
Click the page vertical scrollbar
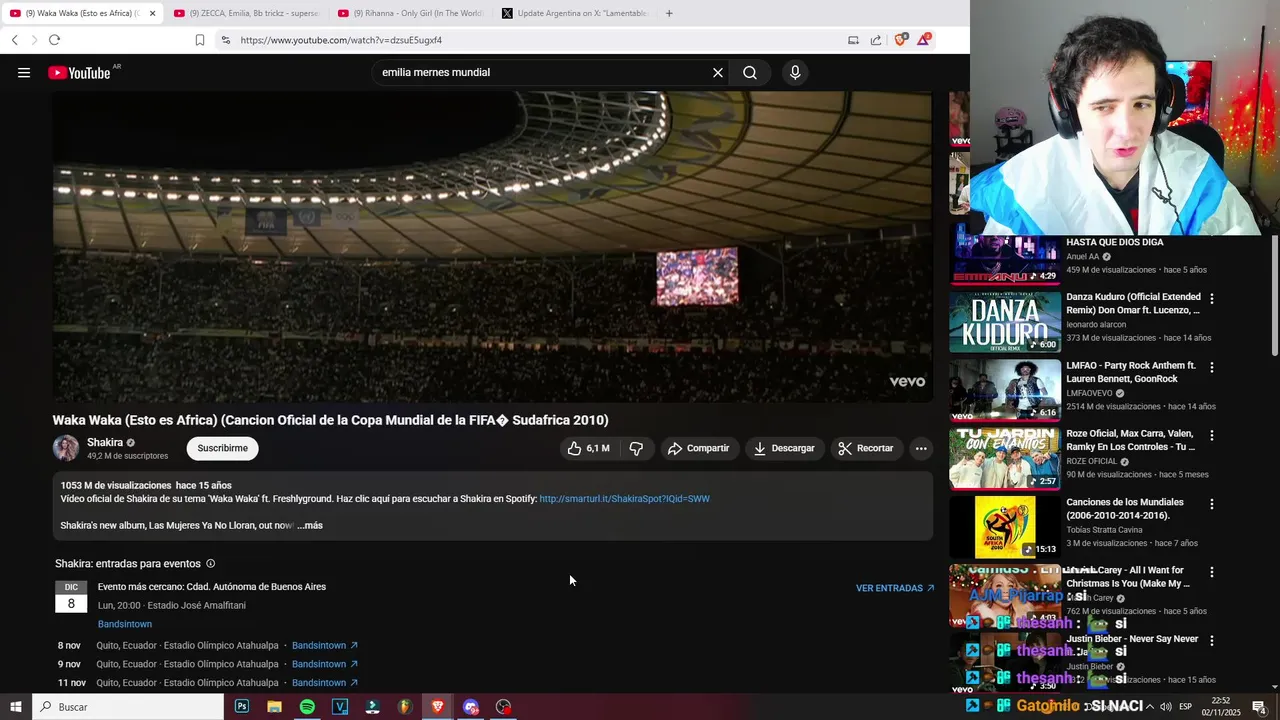coord(1275,295)
